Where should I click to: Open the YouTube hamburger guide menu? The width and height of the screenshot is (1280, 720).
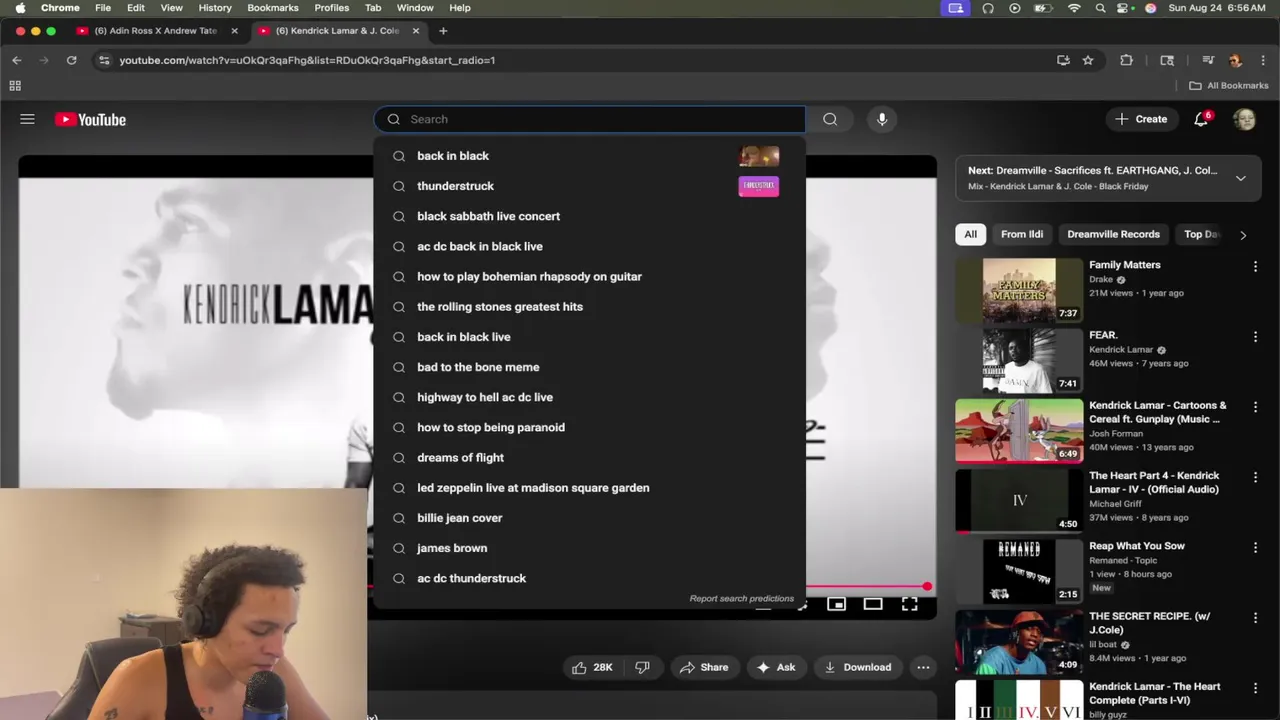coord(27,119)
